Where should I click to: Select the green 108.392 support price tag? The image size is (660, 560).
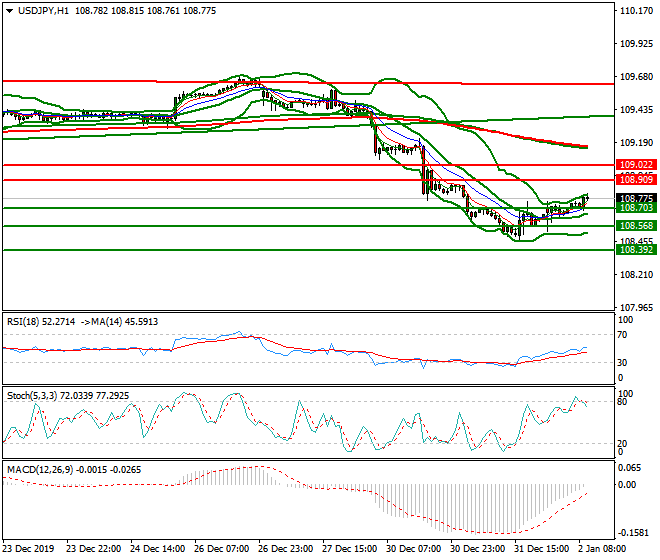click(636, 250)
